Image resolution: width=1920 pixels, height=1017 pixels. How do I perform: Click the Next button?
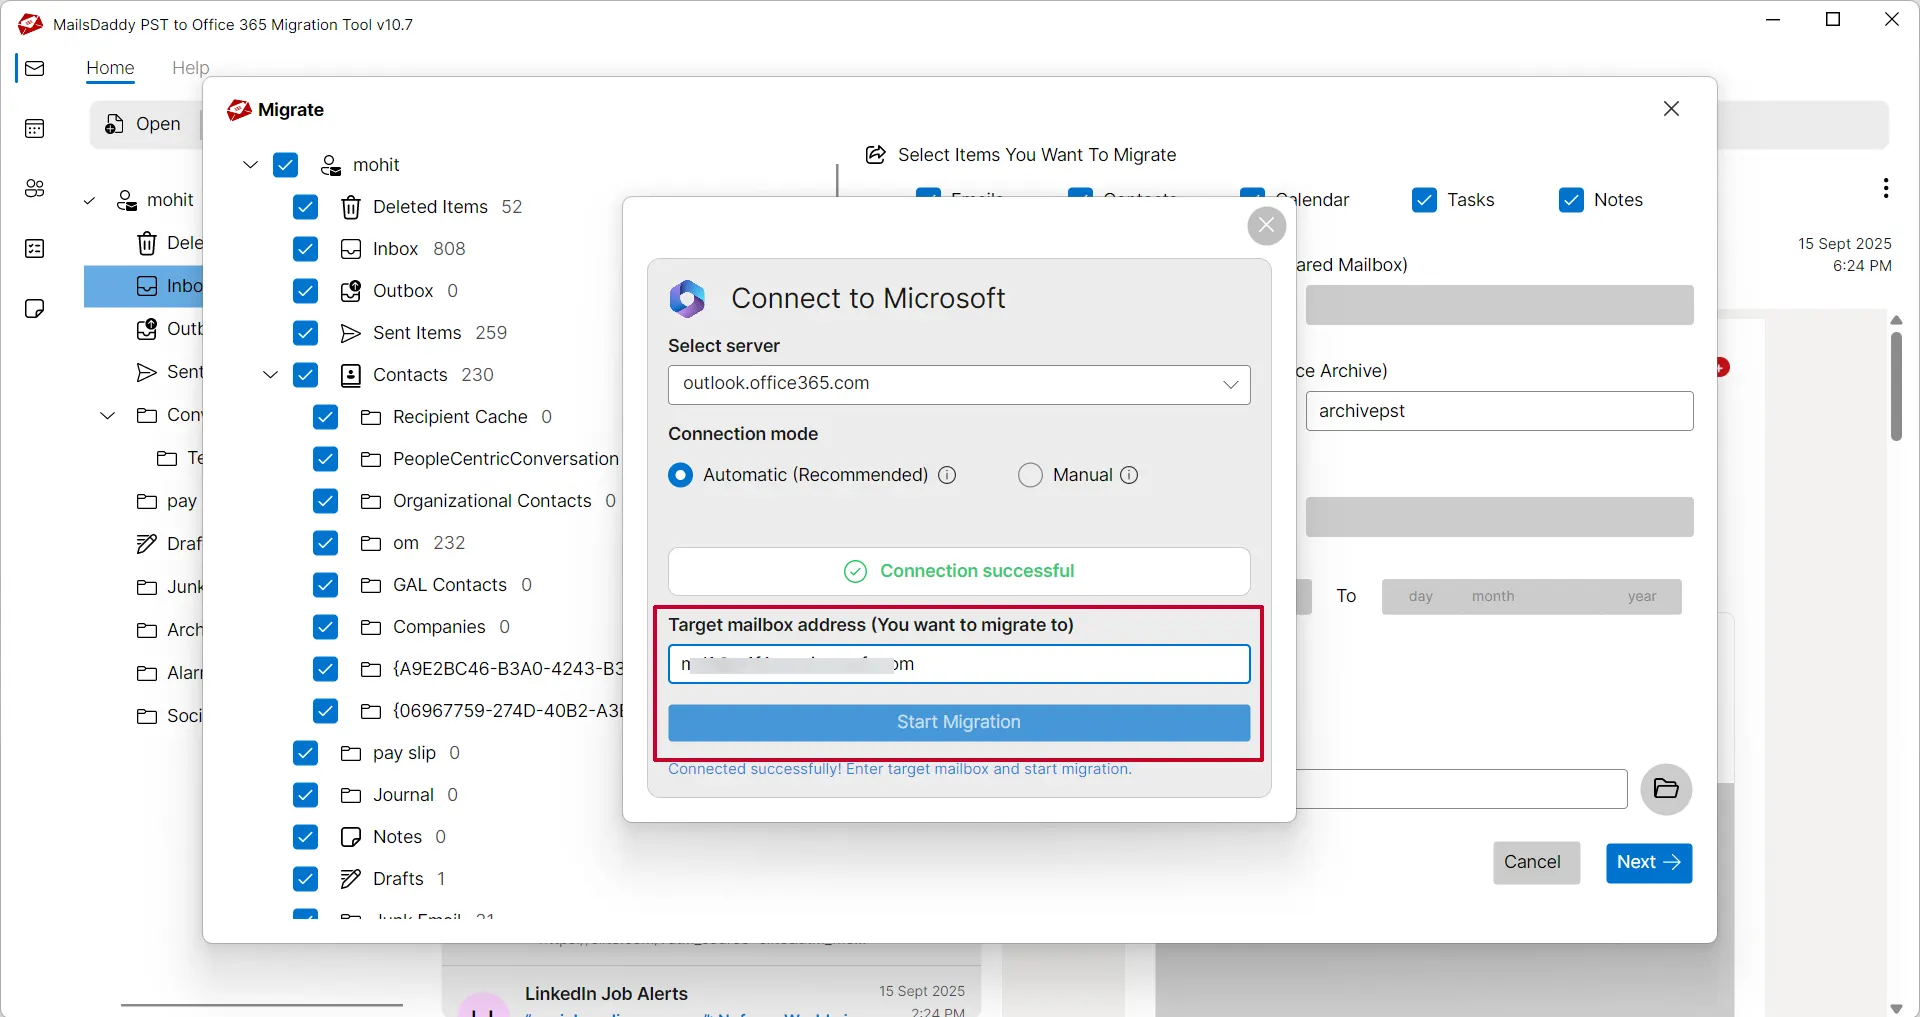coord(1648,863)
